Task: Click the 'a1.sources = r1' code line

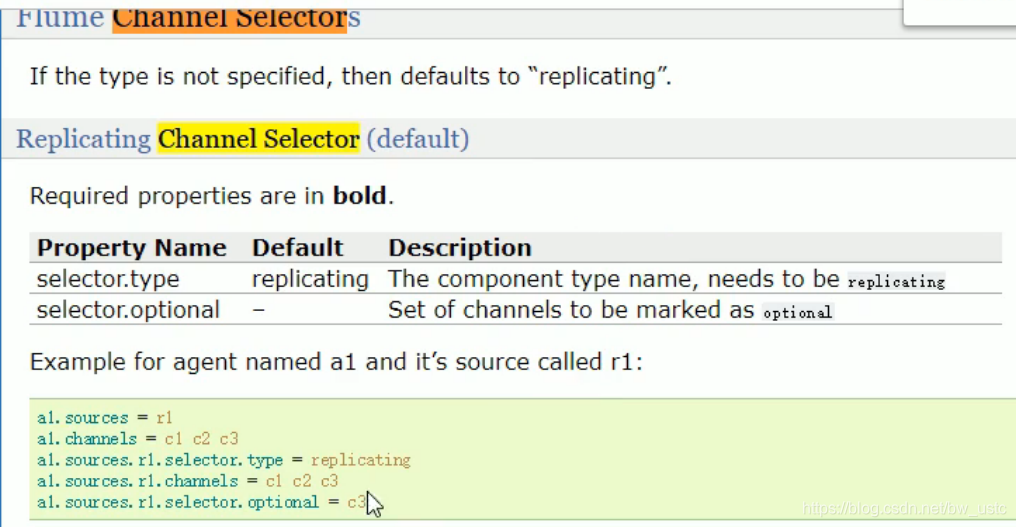Action: 104,417
